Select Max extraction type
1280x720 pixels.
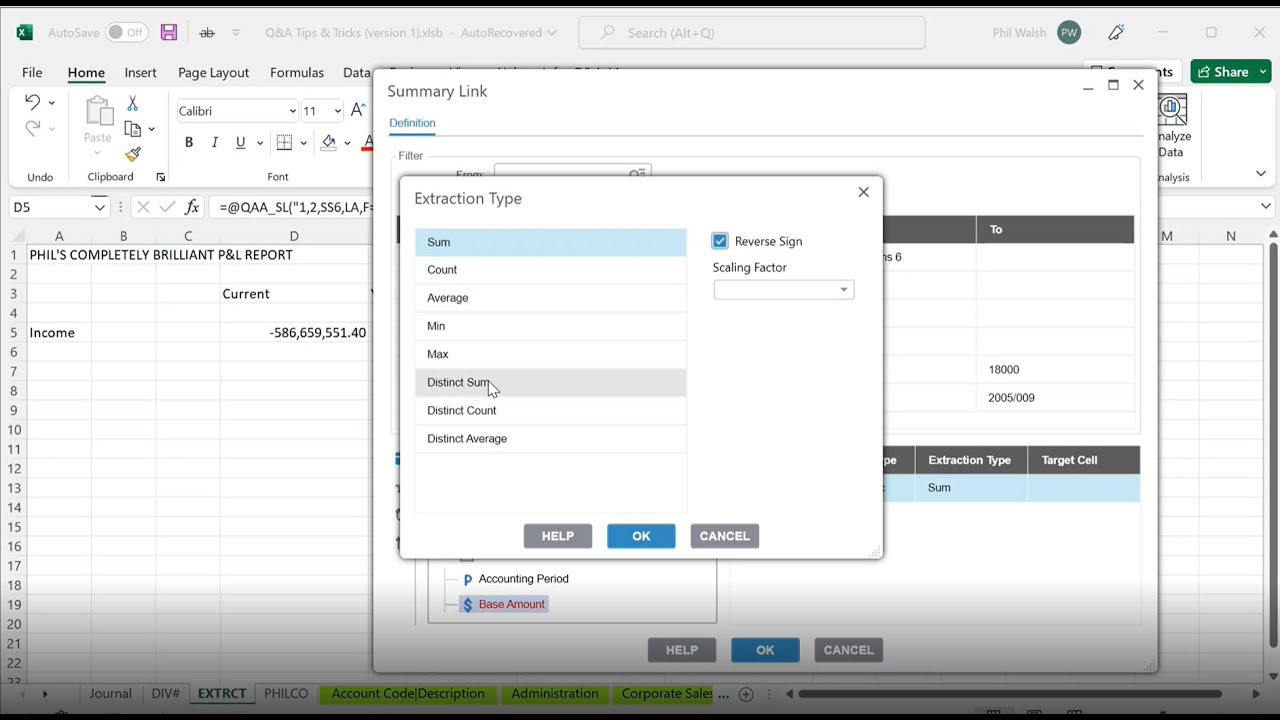click(551, 354)
